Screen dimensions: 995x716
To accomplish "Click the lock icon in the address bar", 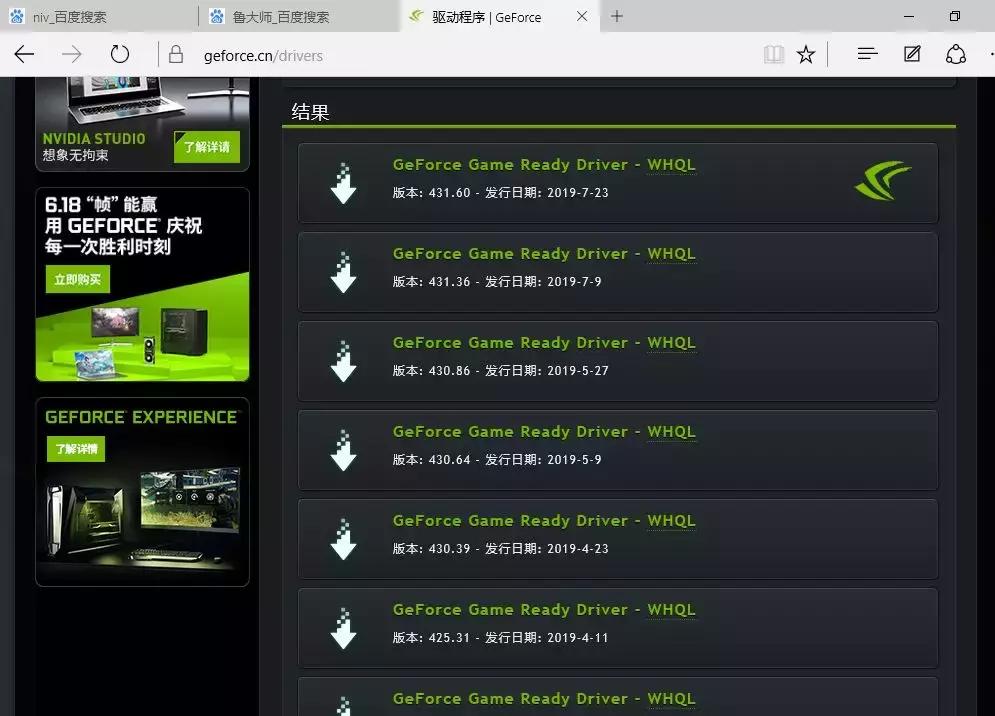I will [176, 54].
